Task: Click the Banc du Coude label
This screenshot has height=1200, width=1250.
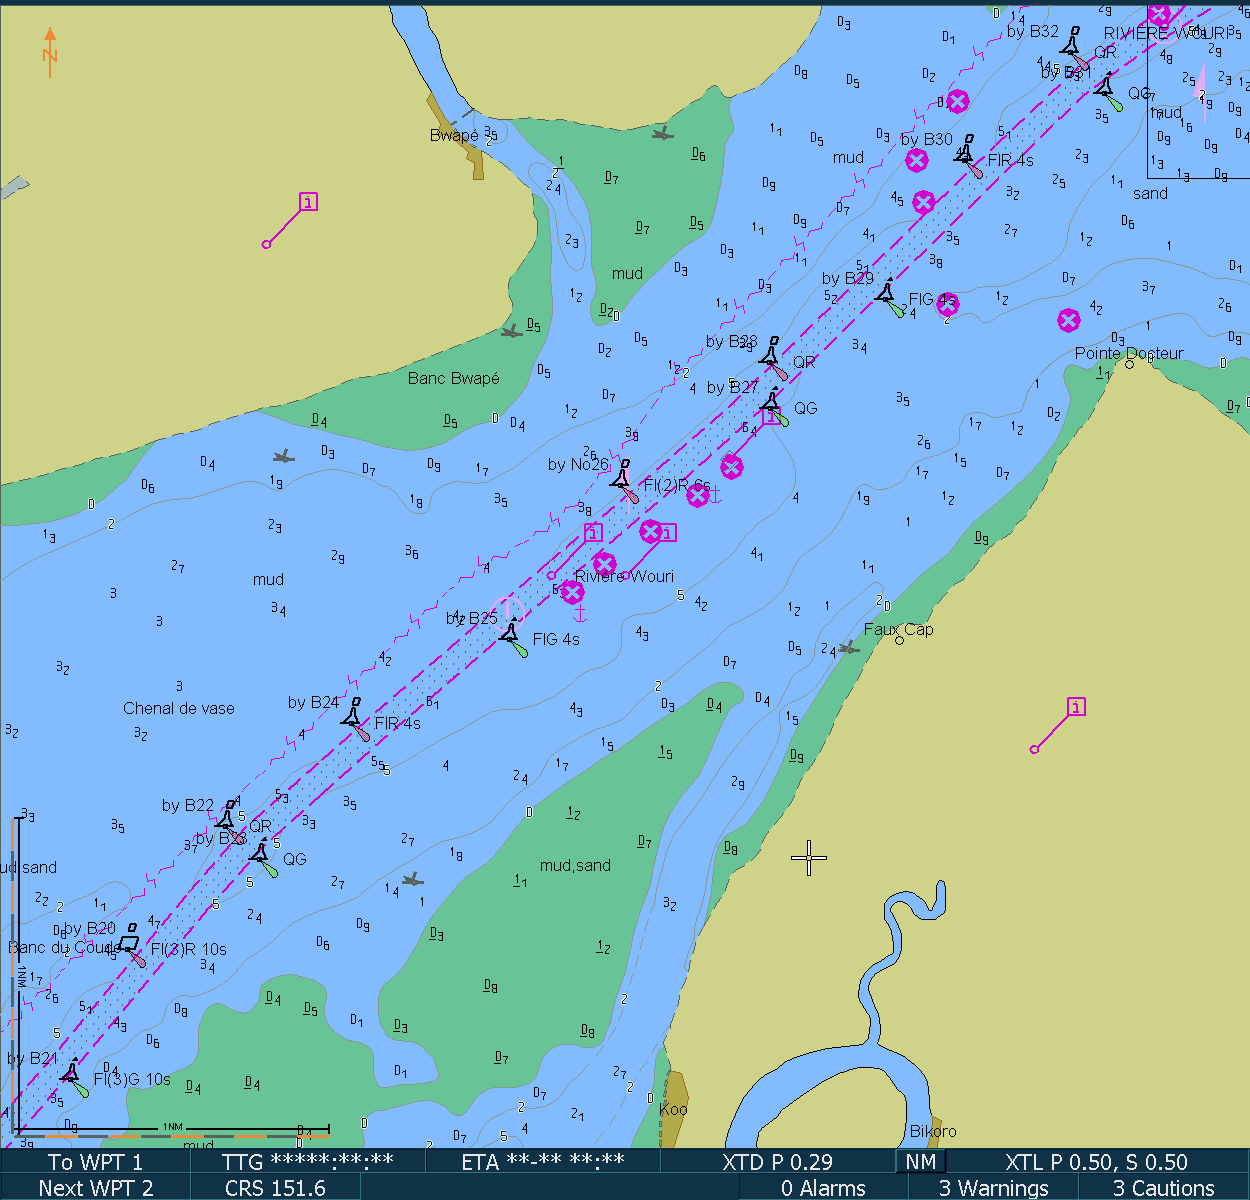Action: [x=63, y=947]
